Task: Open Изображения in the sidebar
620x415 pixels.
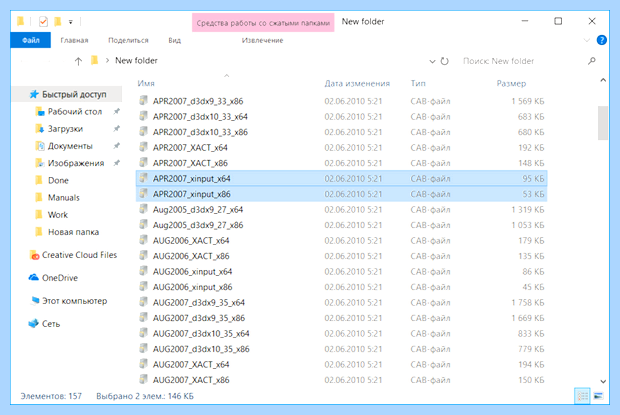Action: point(76,163)
